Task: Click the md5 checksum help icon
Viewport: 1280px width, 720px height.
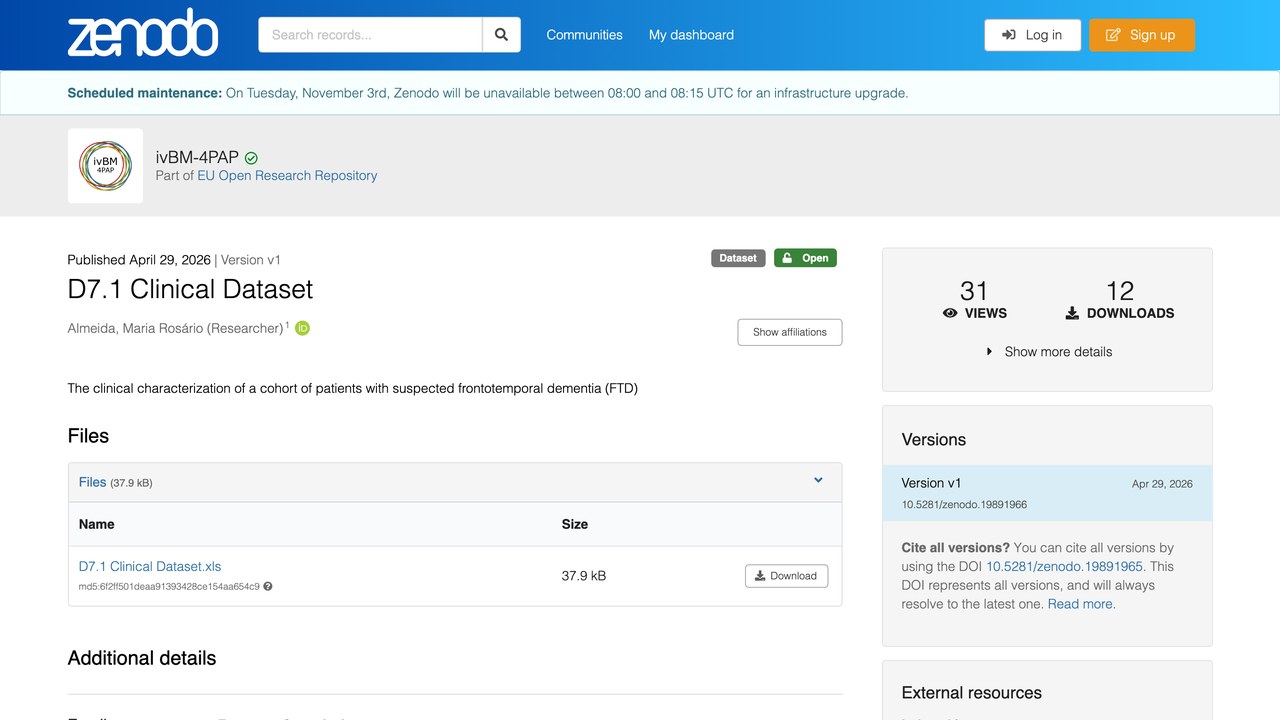Action: pos(268,587)
